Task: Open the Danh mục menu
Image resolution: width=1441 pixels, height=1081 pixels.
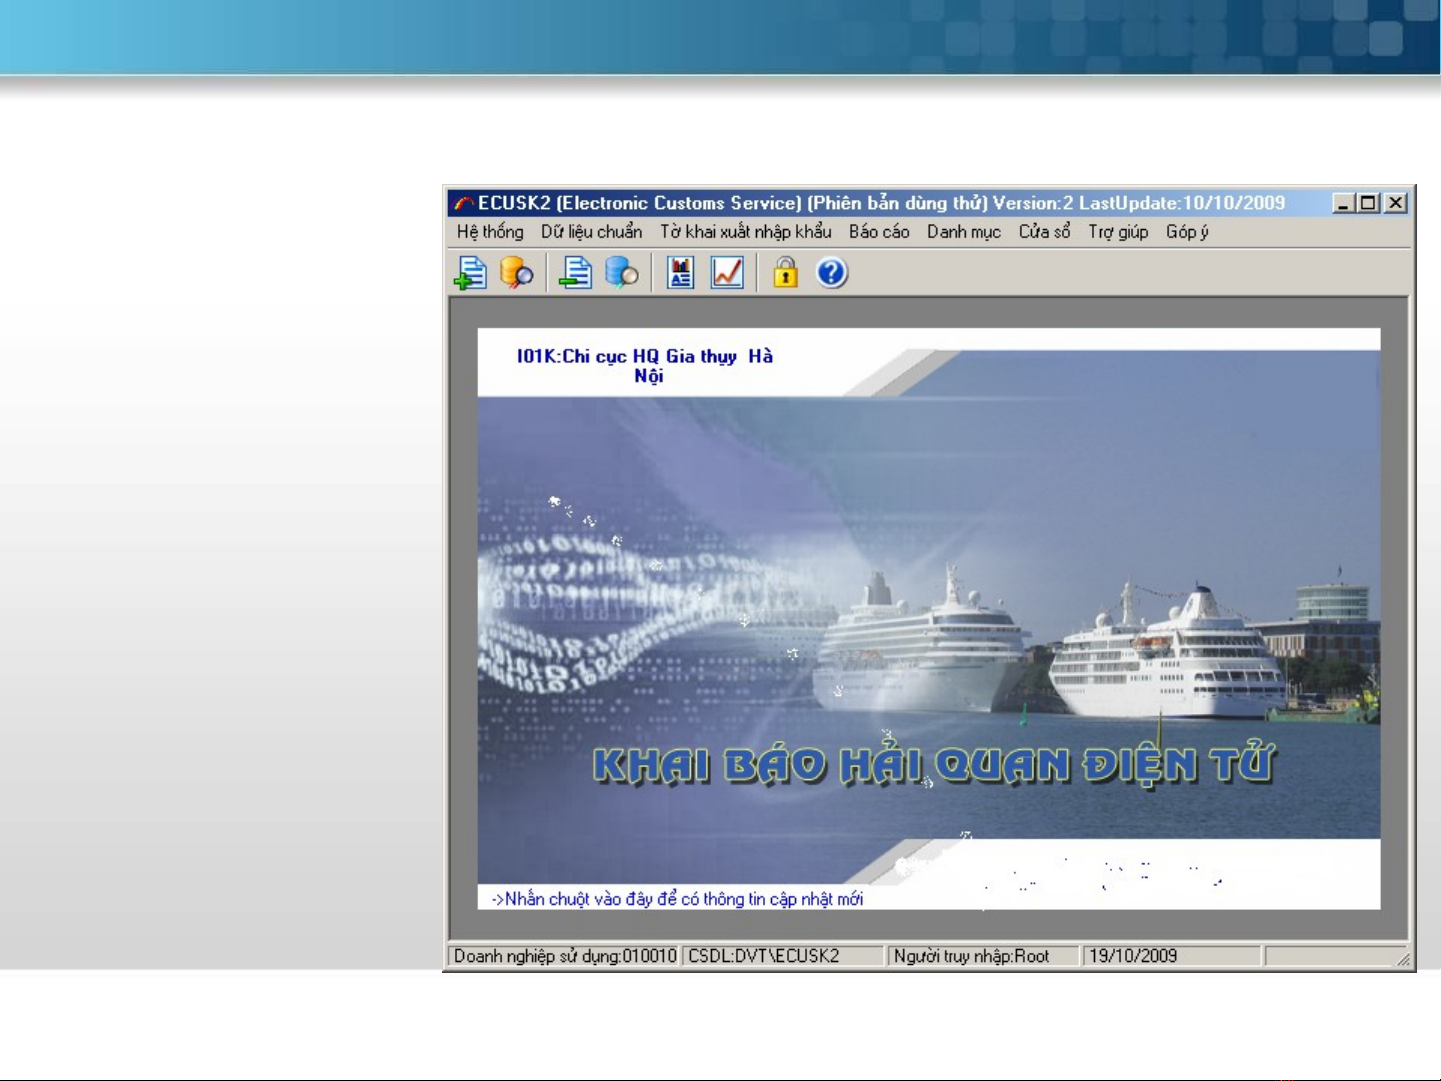Action: (x=963, y=232)
